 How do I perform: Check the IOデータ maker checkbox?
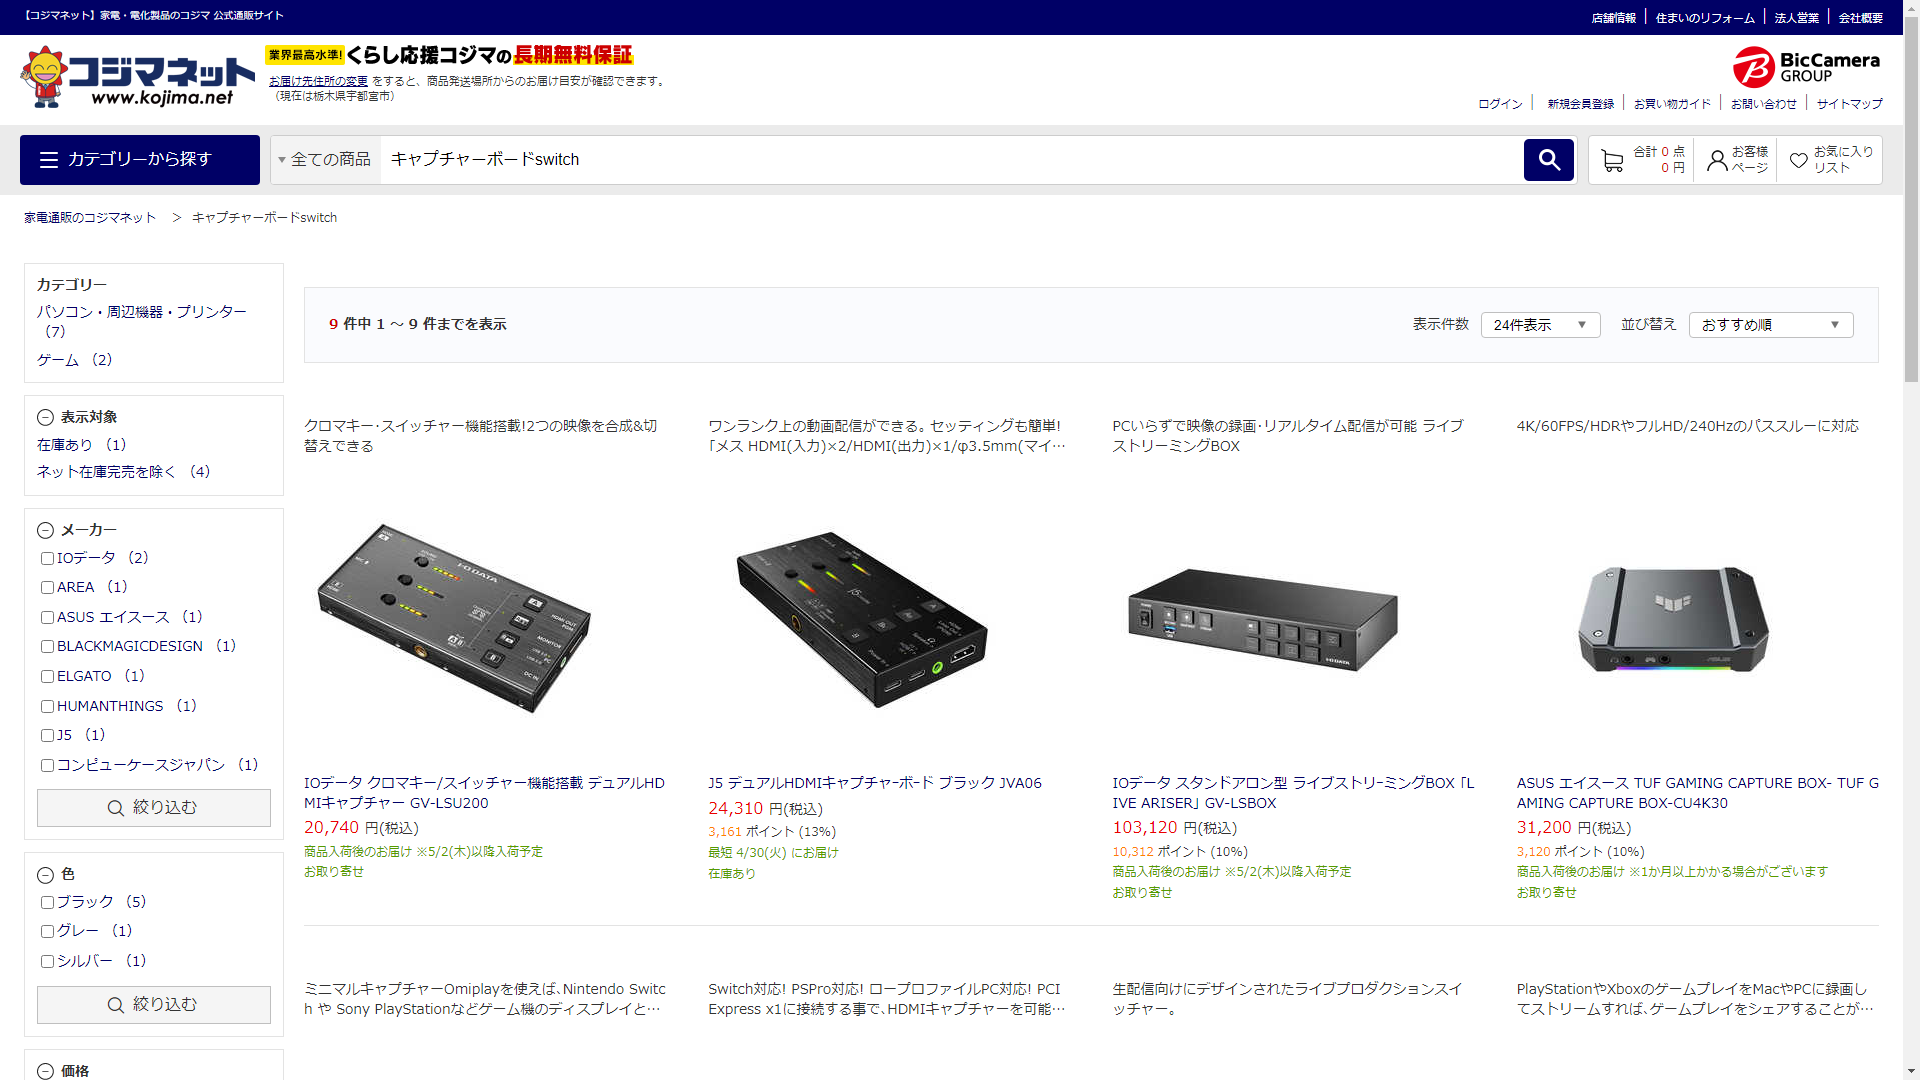47,559
